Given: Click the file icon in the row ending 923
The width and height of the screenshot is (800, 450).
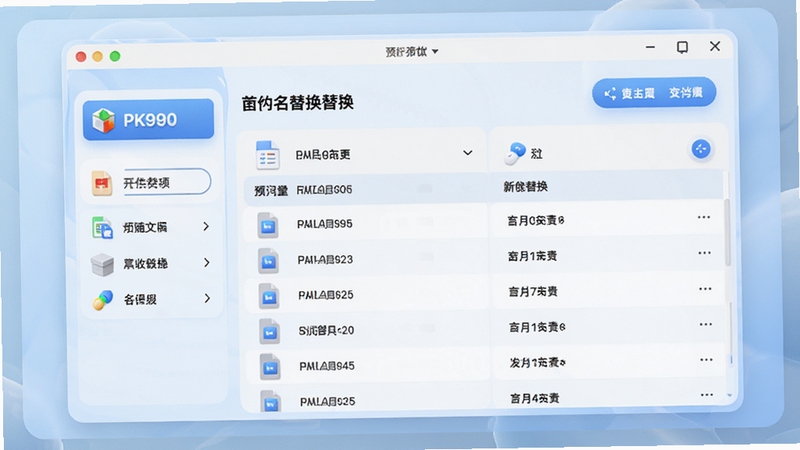Looking at the screenshot, I should tap(268, 261).
